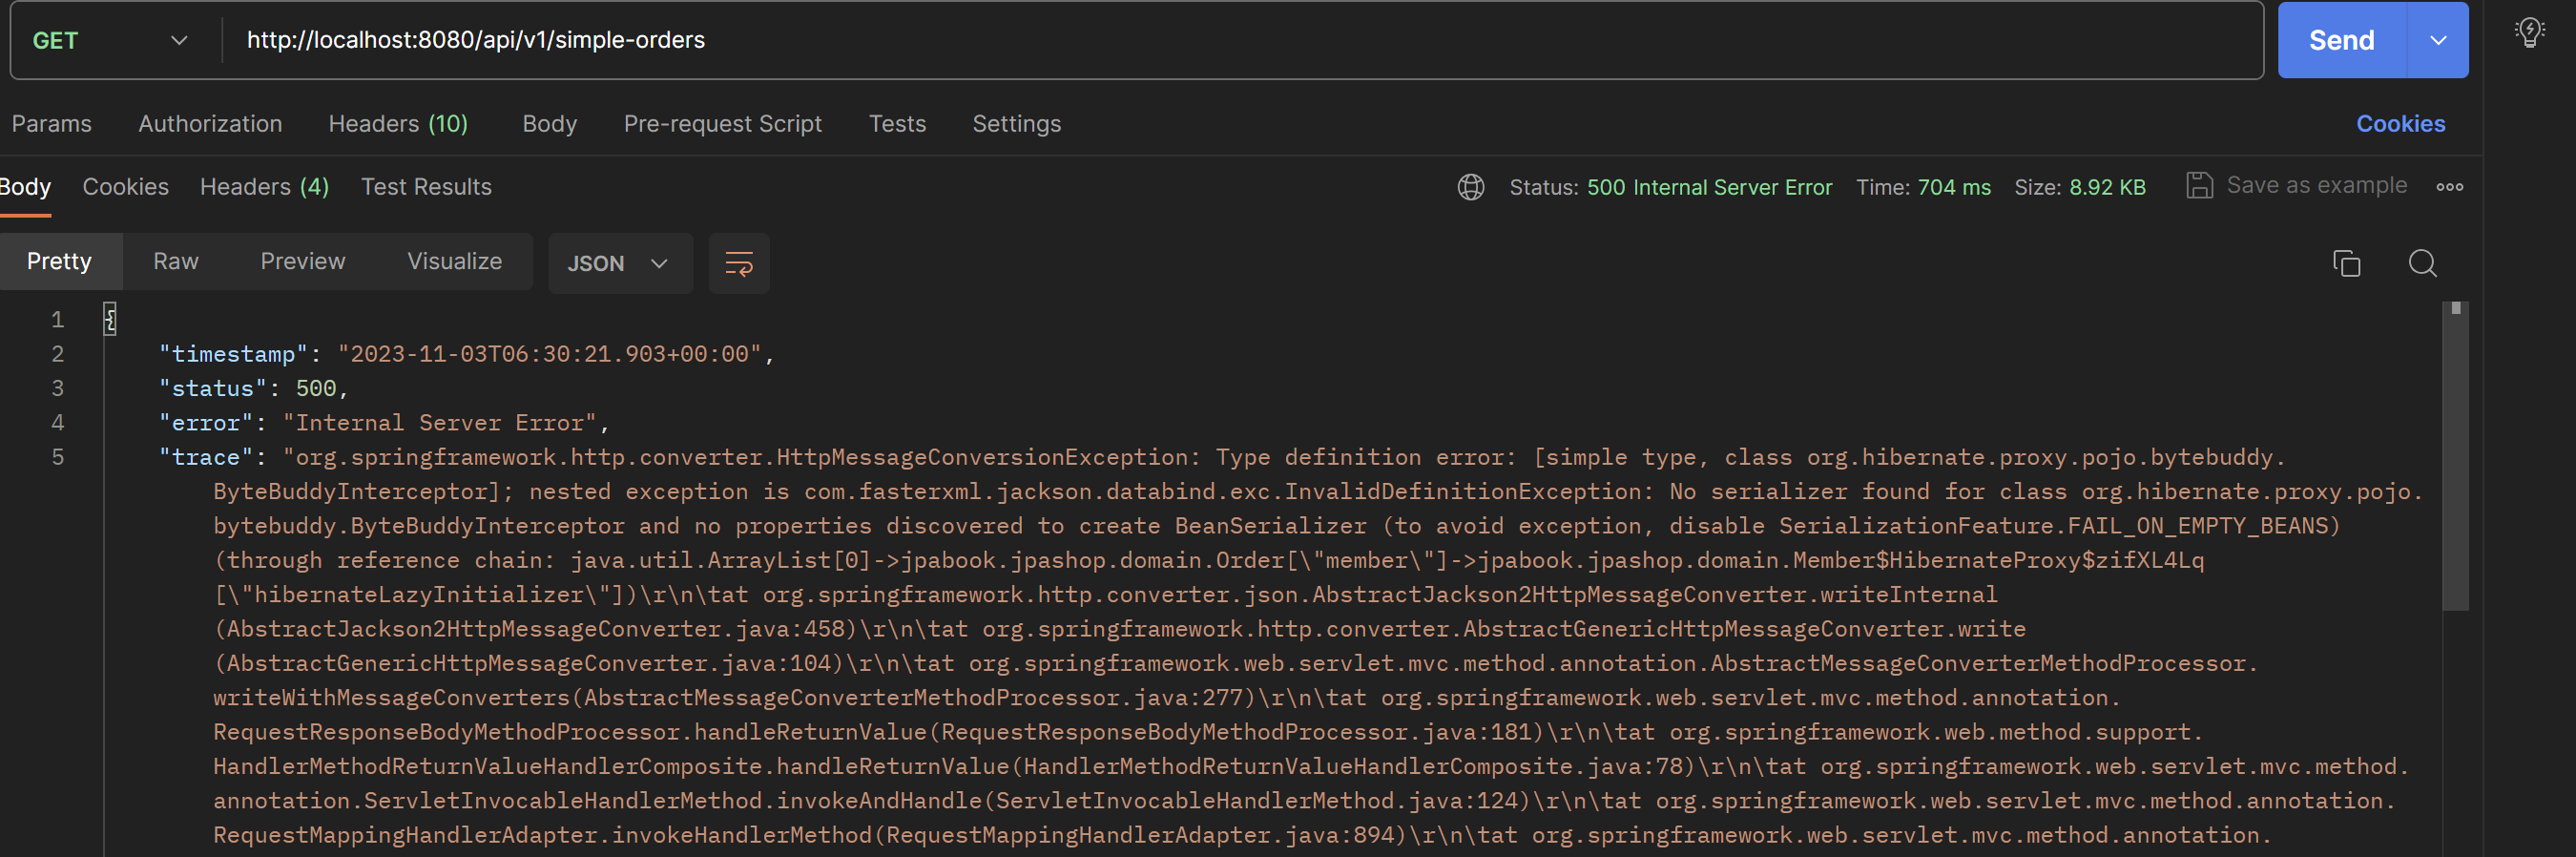Screen dimensions: 2576x857
Task: Open the Test Results tab
Action: click(426, 187)
